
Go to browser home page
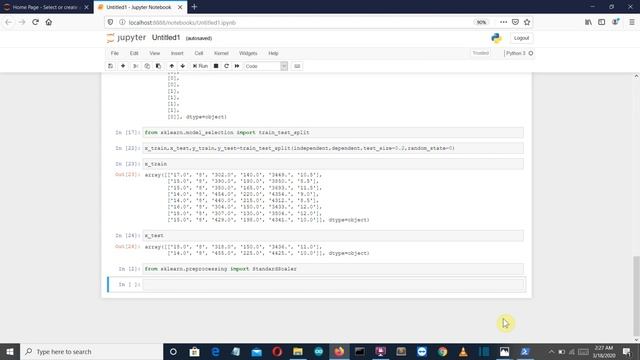[49, 22]
